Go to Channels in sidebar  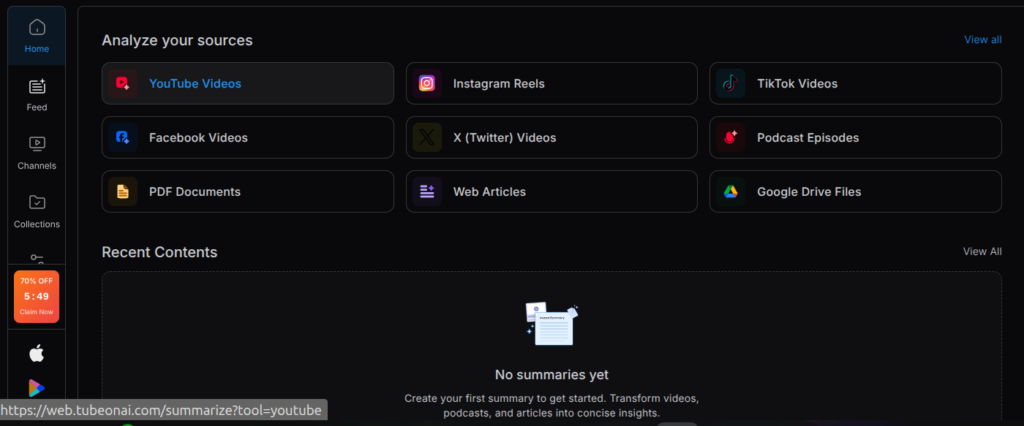[x=37, y=152]
